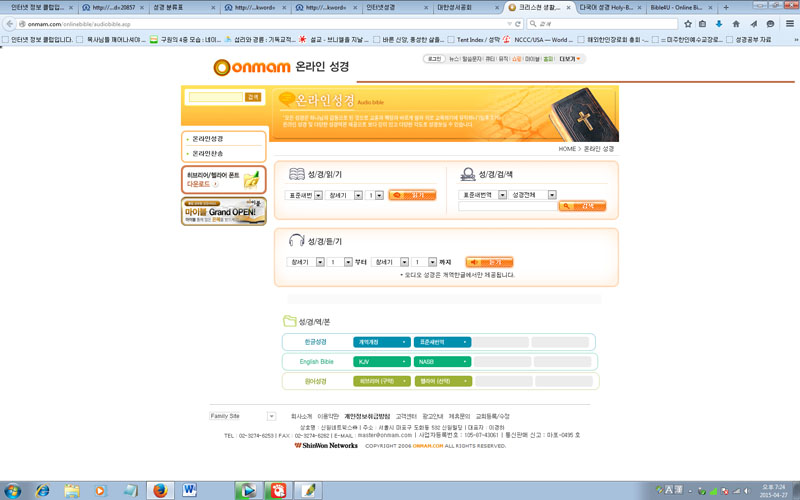Image resolution: width=800 pixels, height=500 pixels.
Task: Click the Hebrew/Greek font download banner icon
Action: pyautogui.click(x=224, y=180)
